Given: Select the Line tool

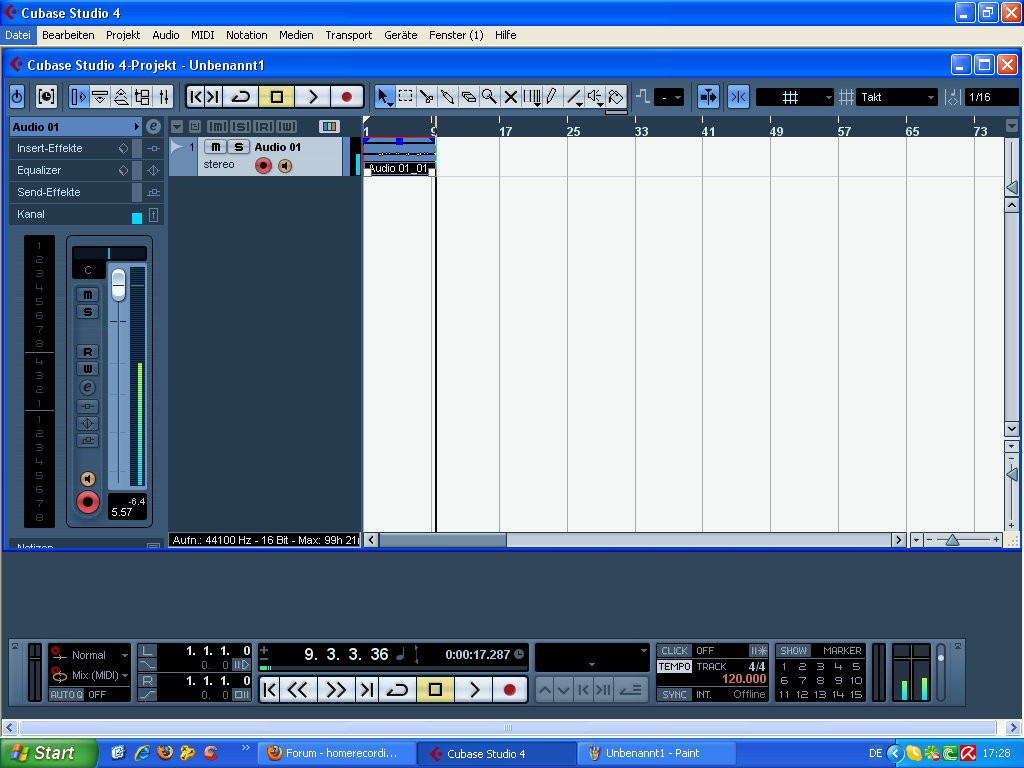Looking at the screenshot, I should 573,97.
